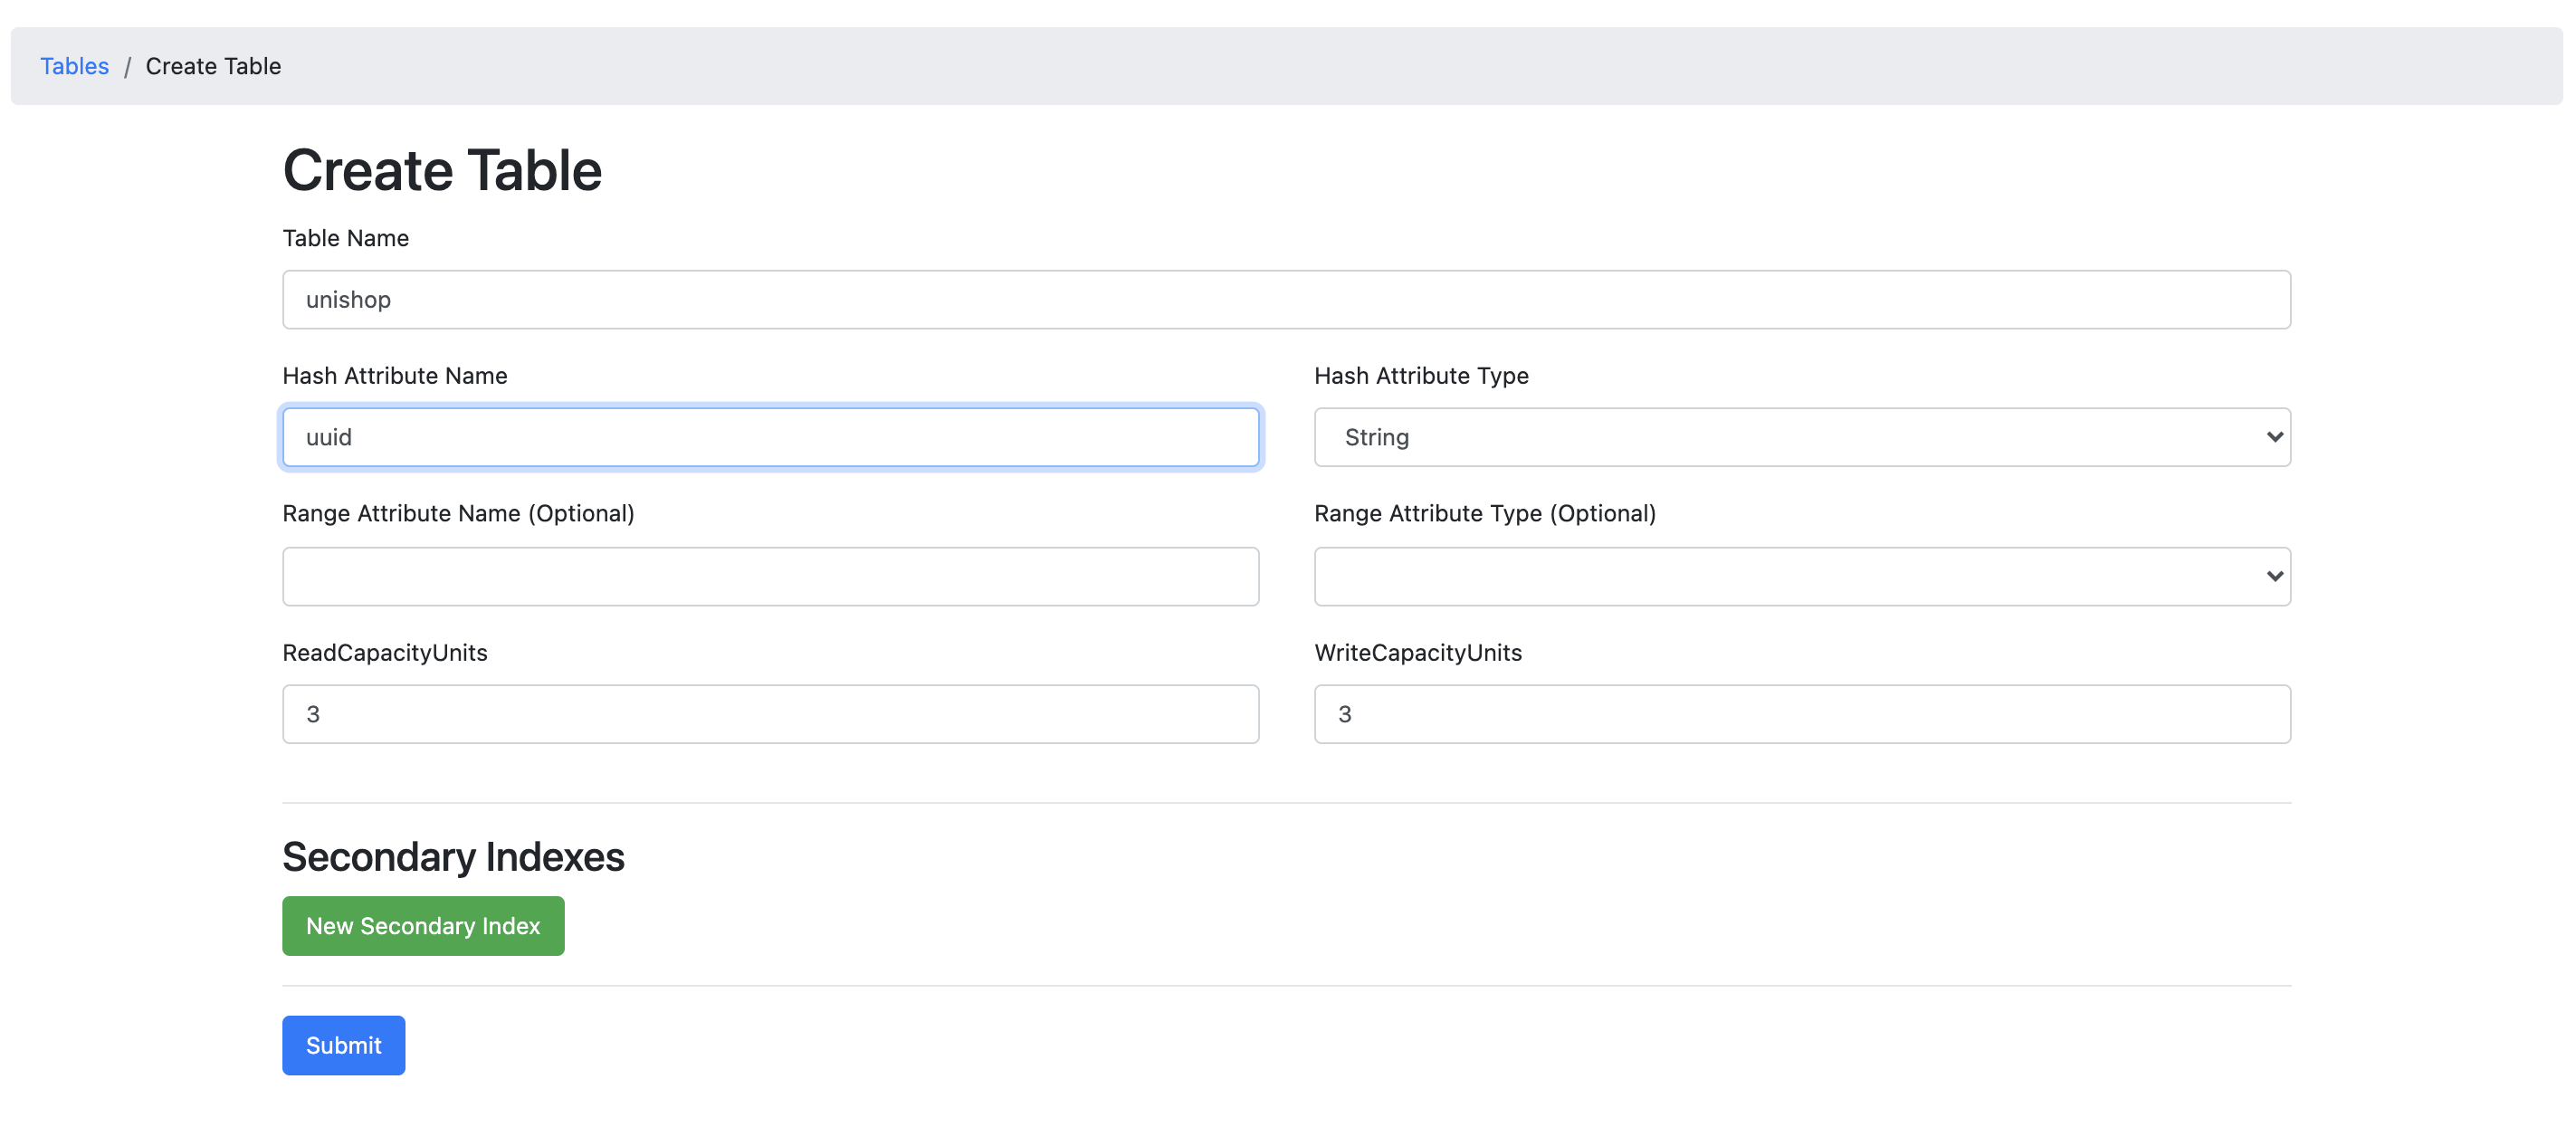The width and height of the screenshot is (2576, 1146).
Task: Click the ReadCapacityUnits input field
Action: click(x=770, y=714)
